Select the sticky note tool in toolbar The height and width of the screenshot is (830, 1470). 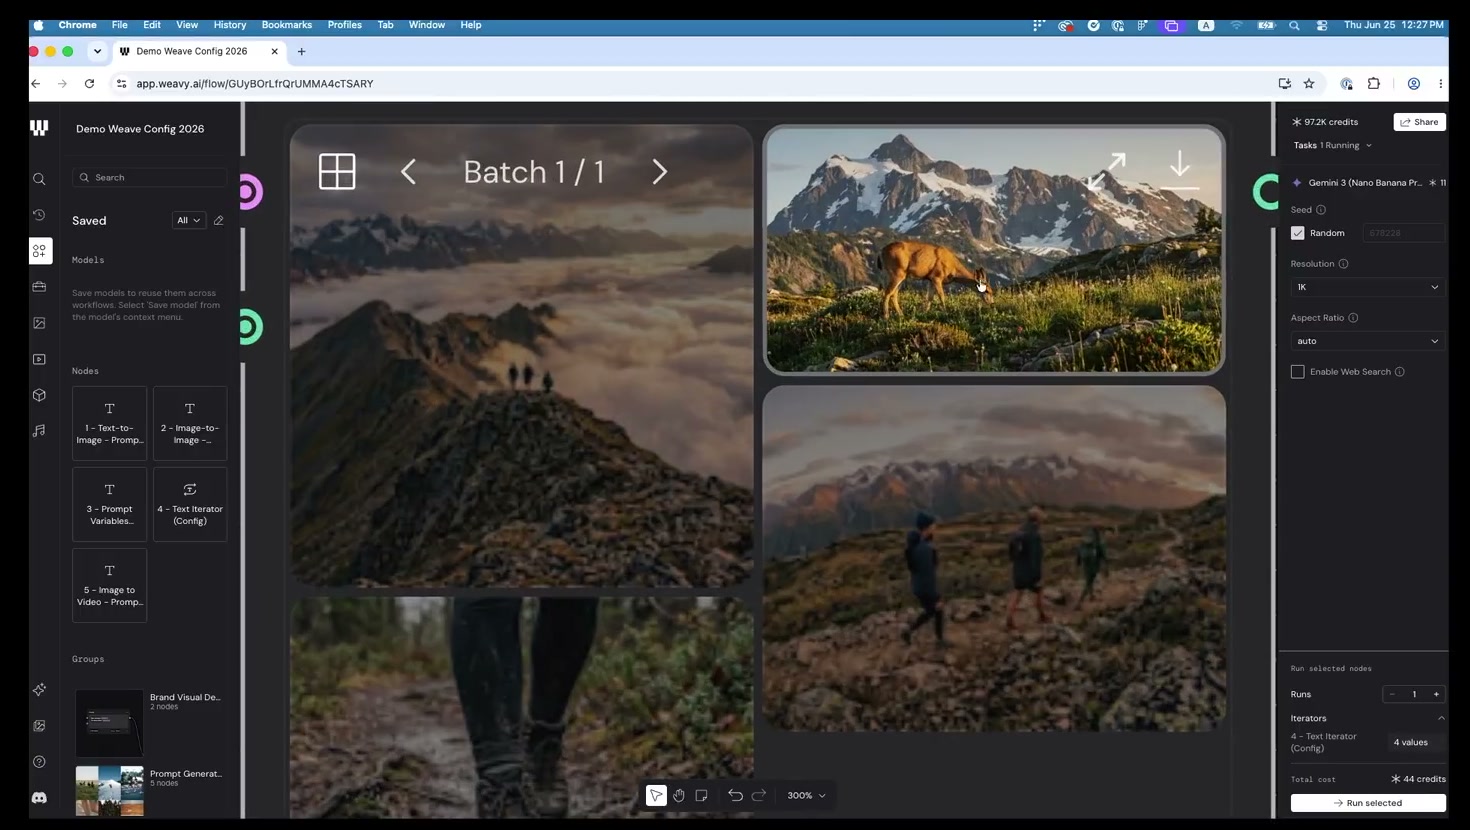702,795
